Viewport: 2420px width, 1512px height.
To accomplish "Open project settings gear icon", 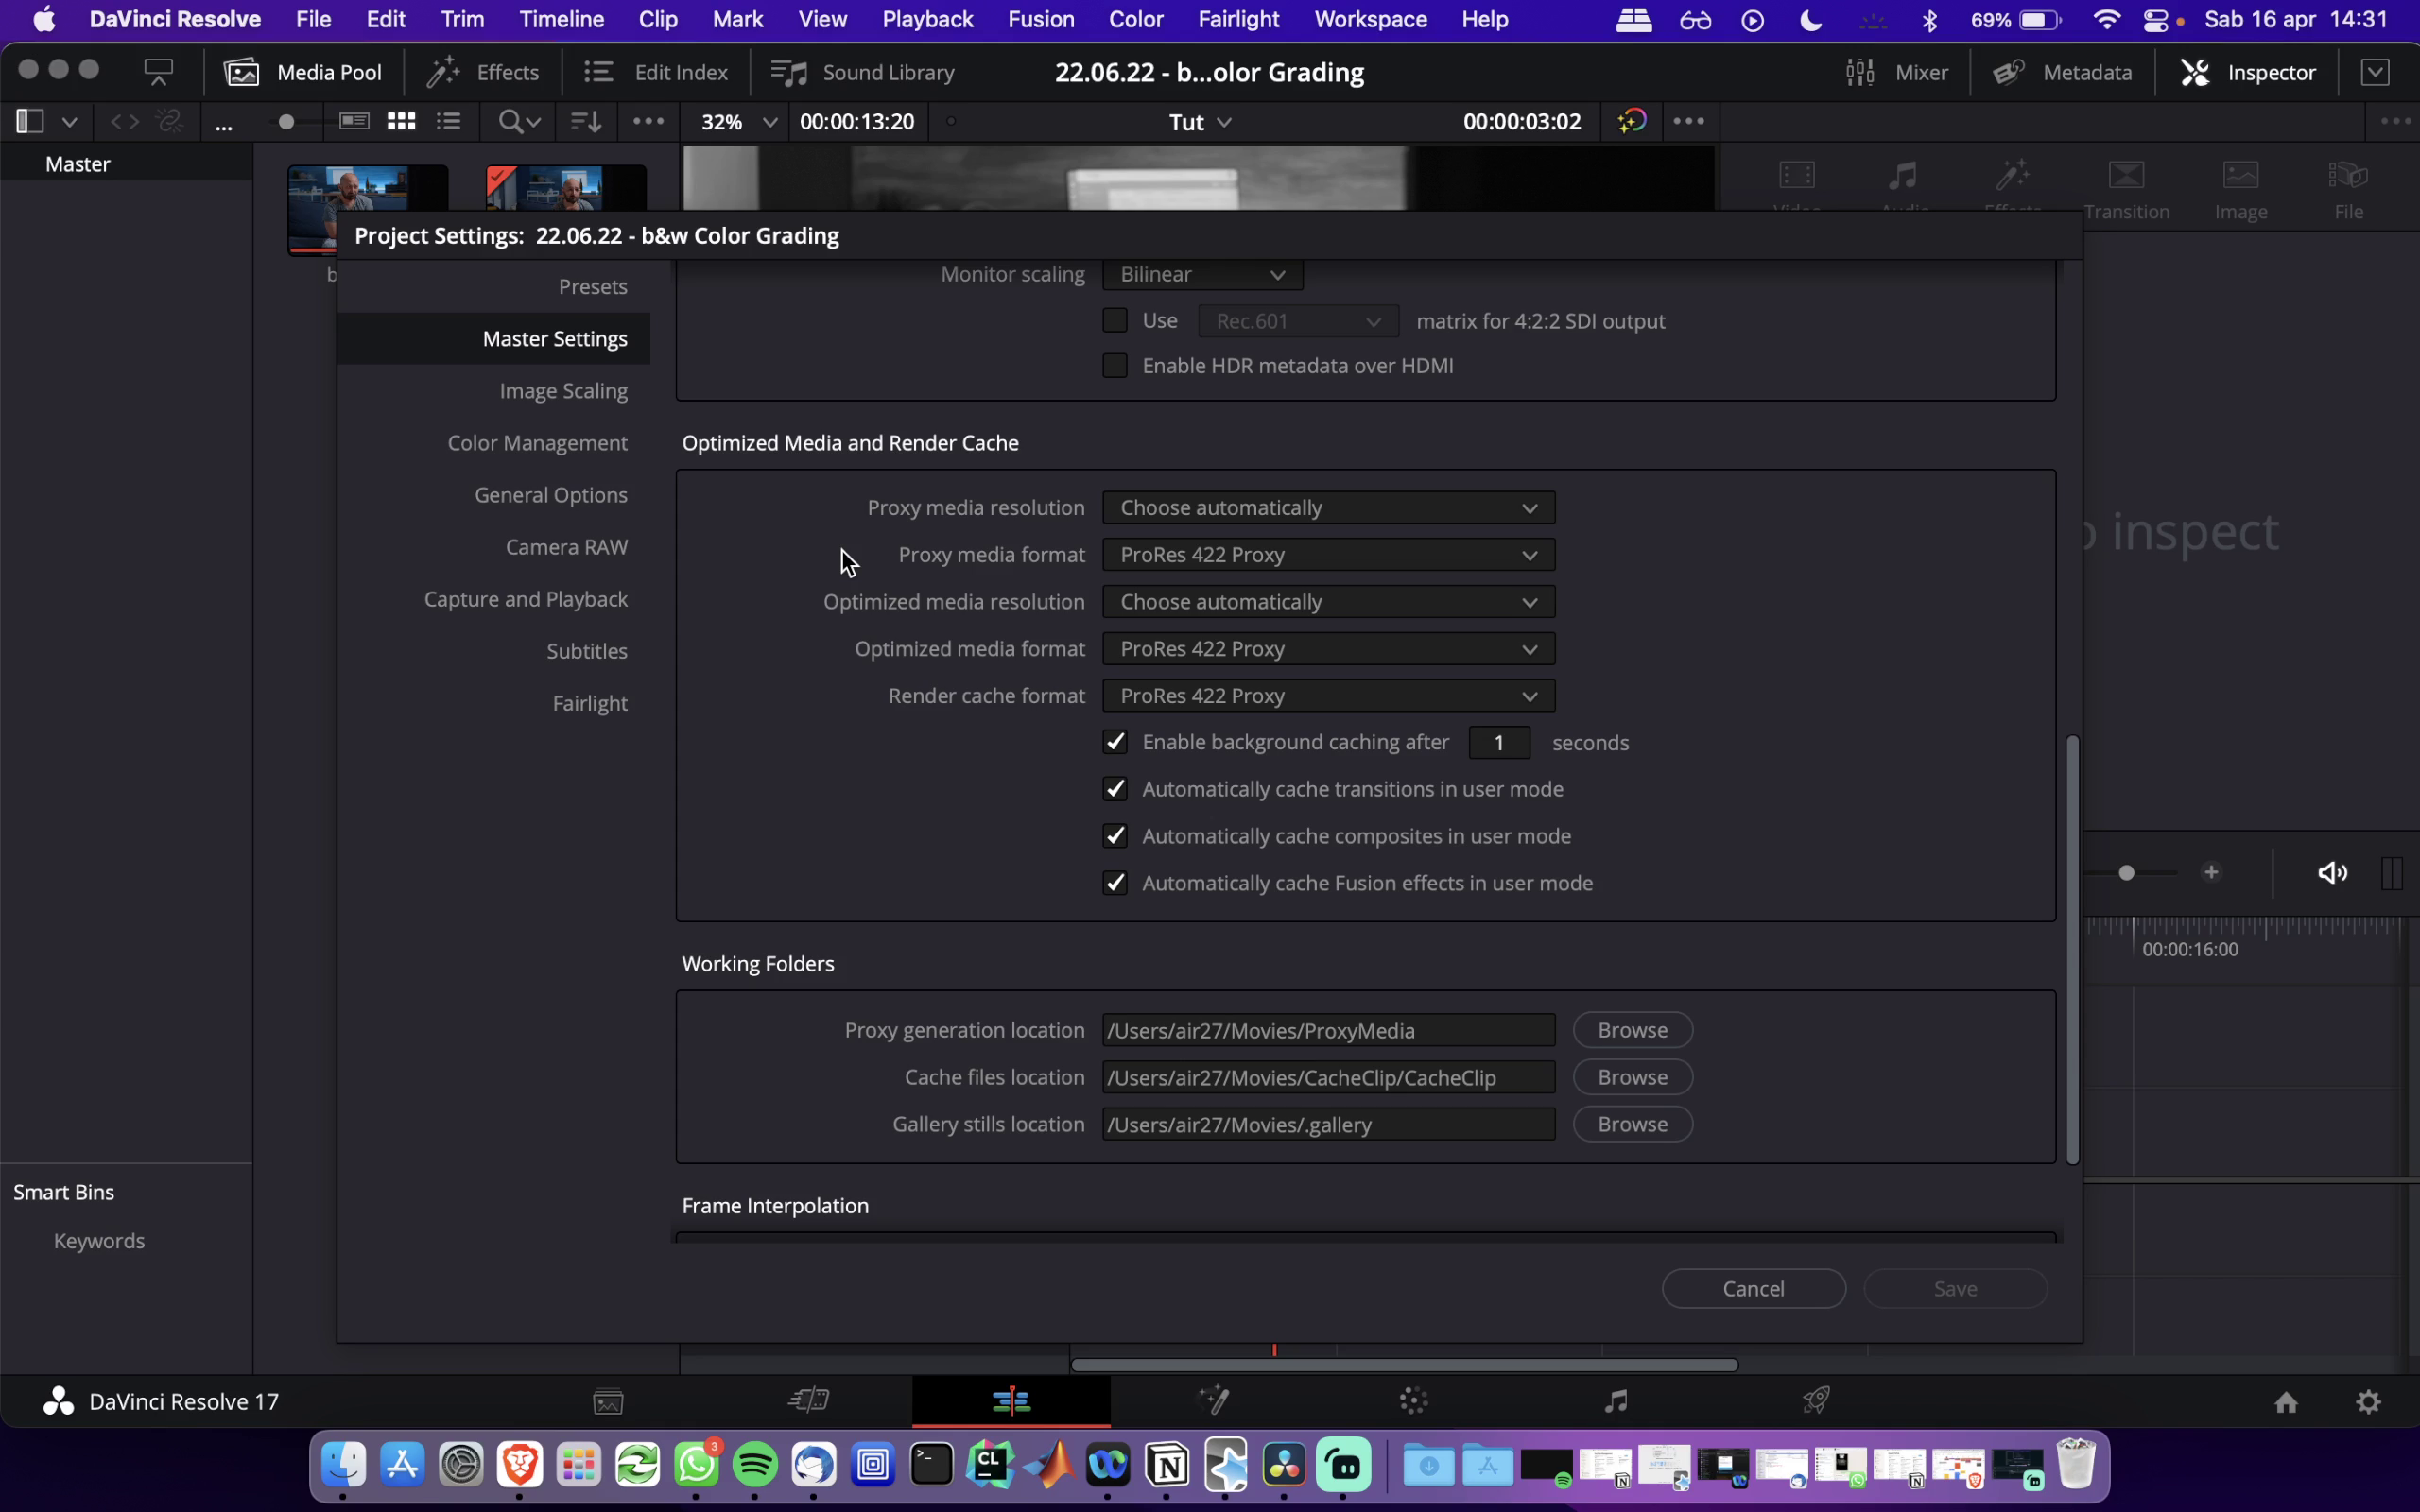I will coord(2368,1402).
